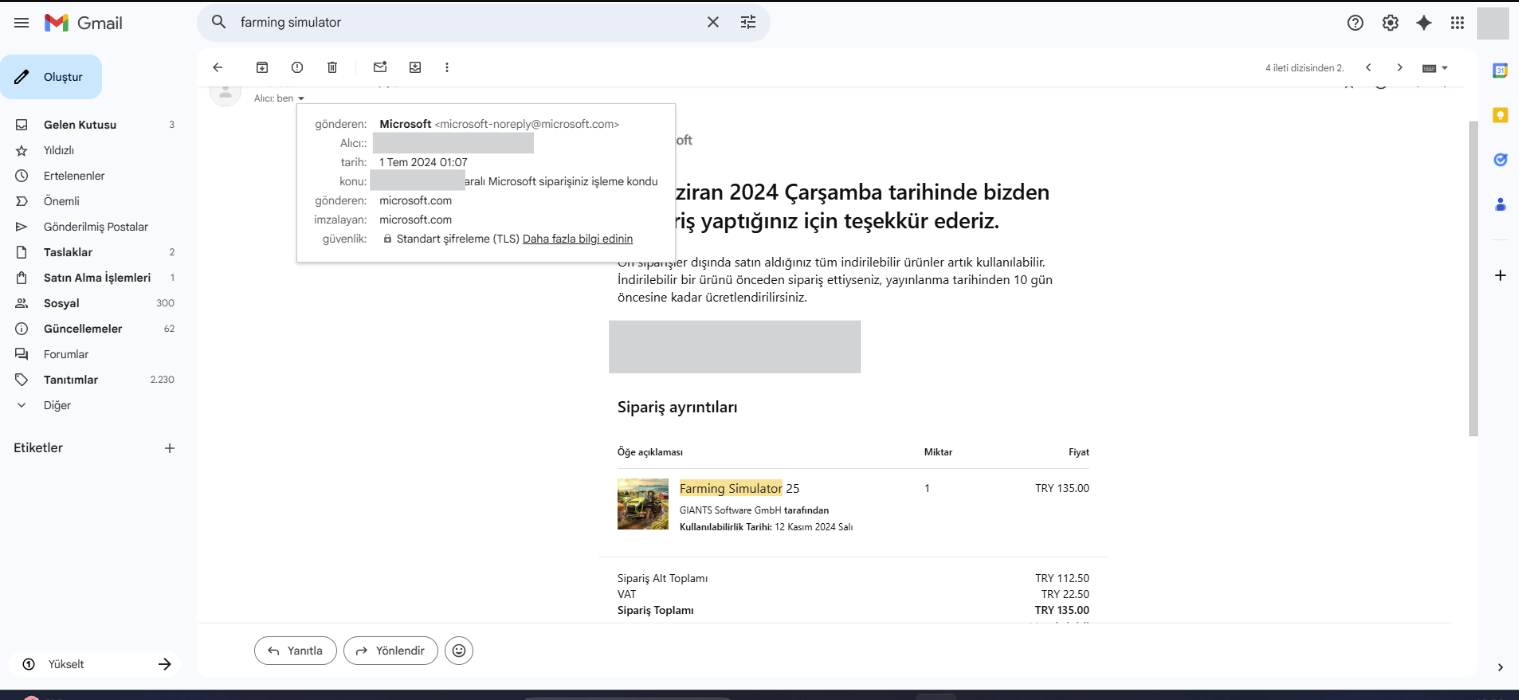Mark the conversation as unread
1519x700 pixels.
tap(380, 67)
